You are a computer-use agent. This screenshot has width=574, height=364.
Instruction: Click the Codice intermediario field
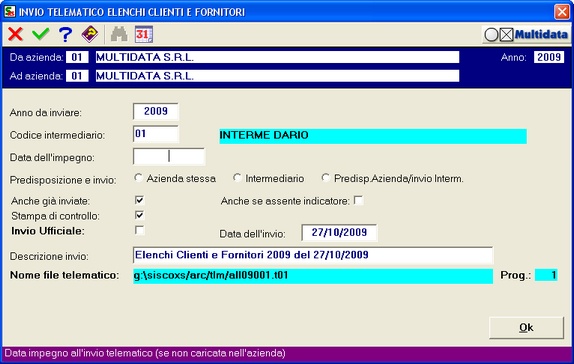(x=156, y=134)
